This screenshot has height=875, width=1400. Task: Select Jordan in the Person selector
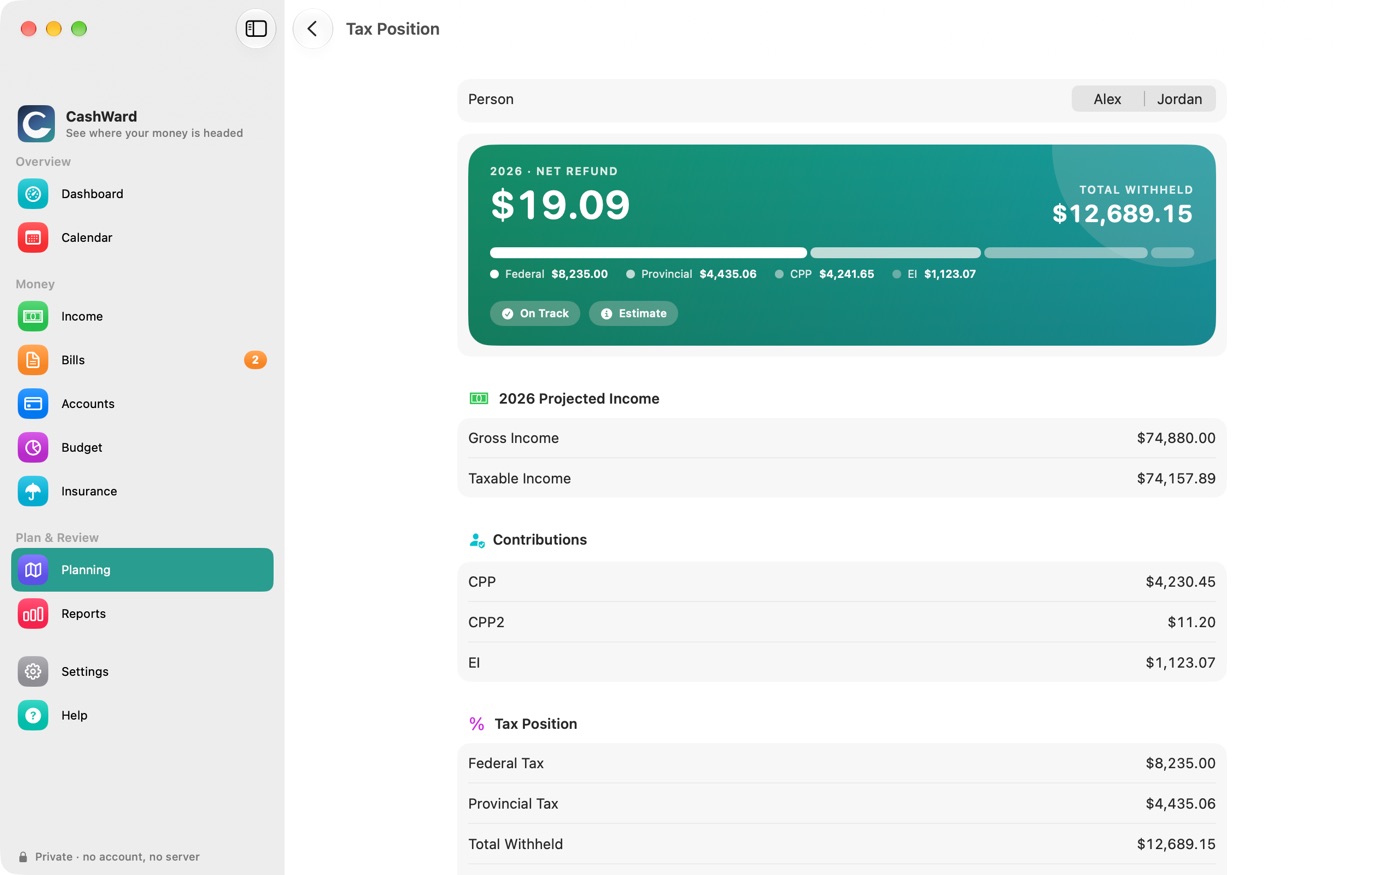[x=1180, y=99]
